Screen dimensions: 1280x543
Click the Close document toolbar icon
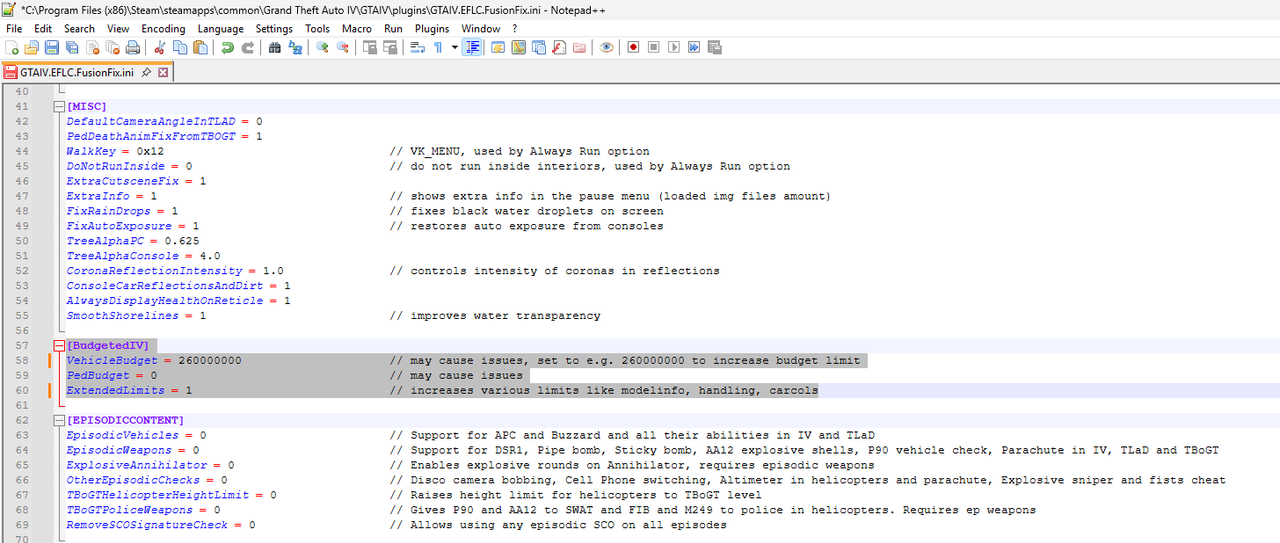coord(93,47)
